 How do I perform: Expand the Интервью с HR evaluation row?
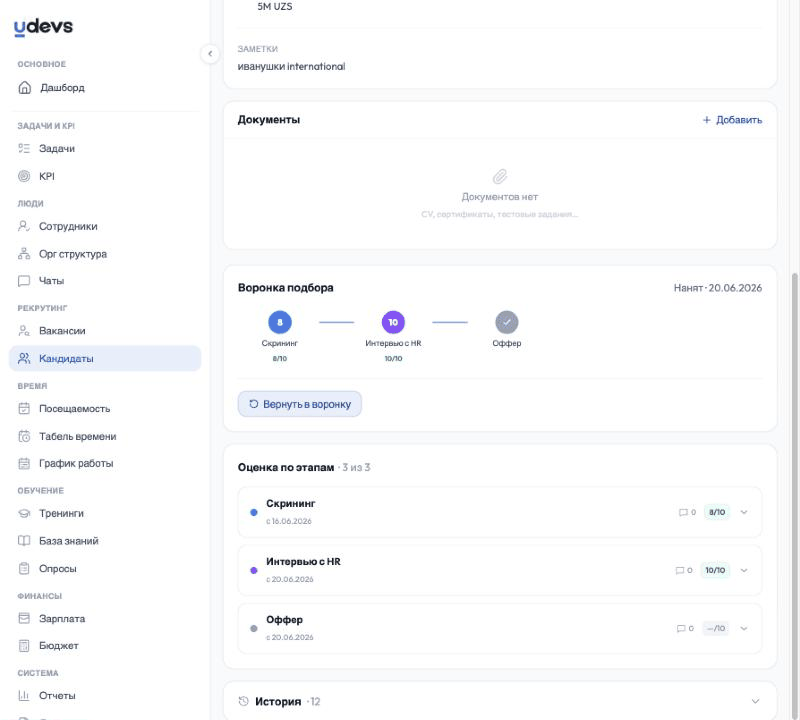point(744,570)
